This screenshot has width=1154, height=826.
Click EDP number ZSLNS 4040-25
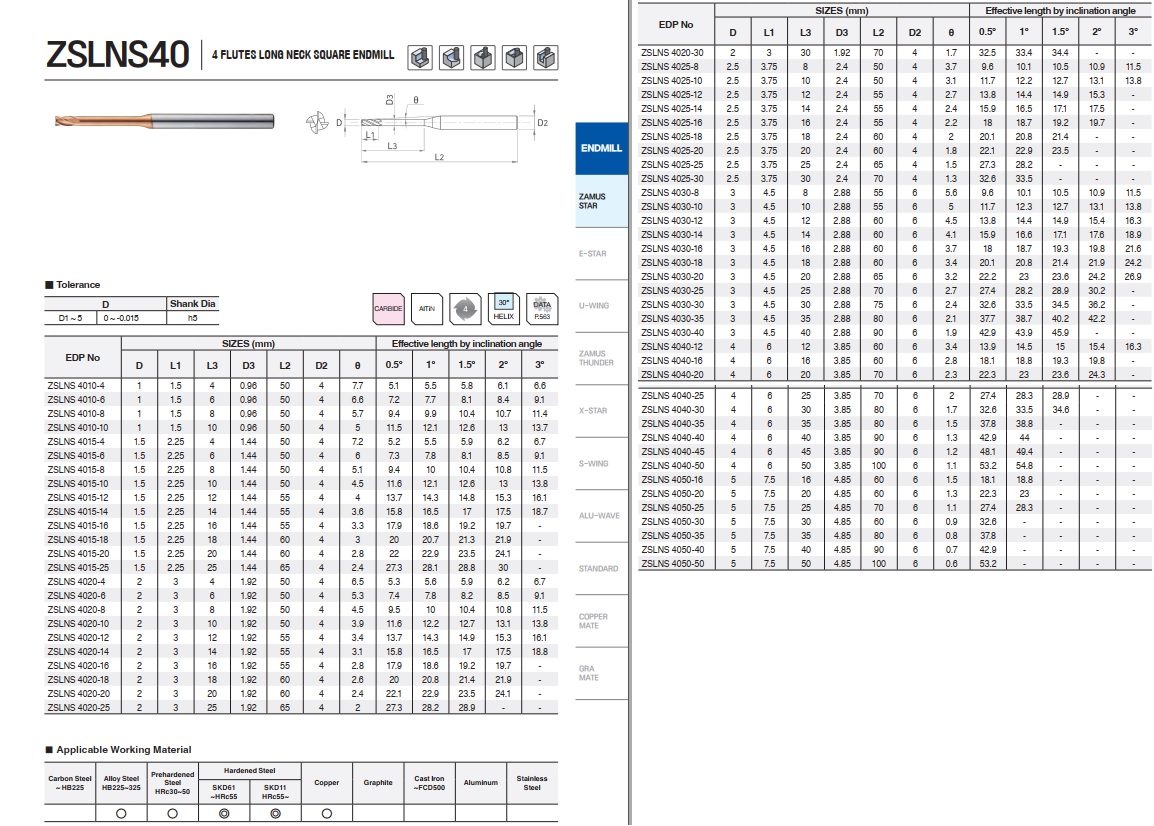pos(672,396)
